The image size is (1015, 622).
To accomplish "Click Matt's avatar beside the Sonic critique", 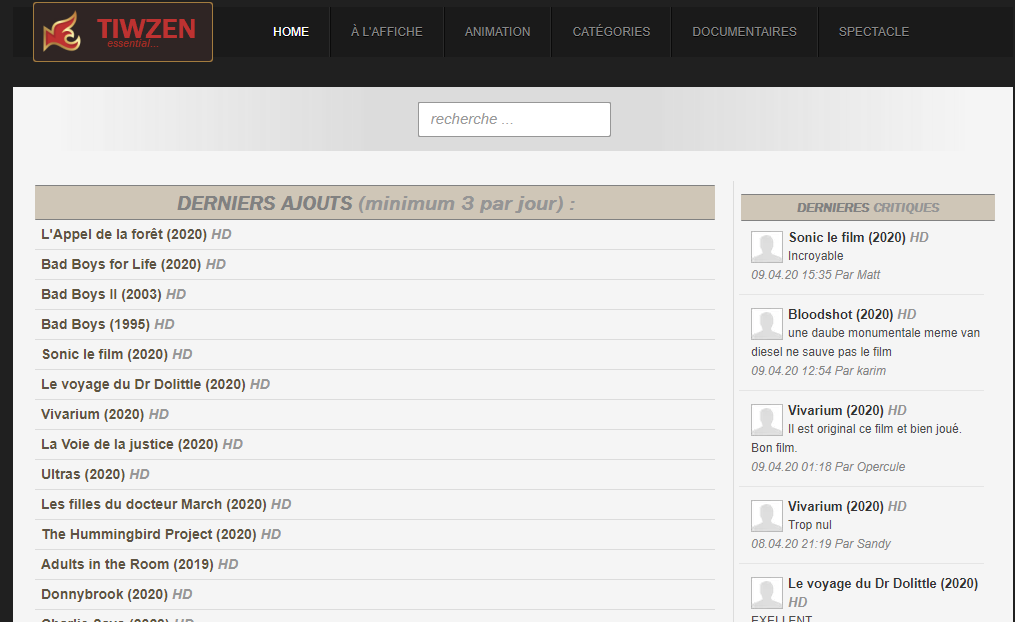I will tap(766, 247).
